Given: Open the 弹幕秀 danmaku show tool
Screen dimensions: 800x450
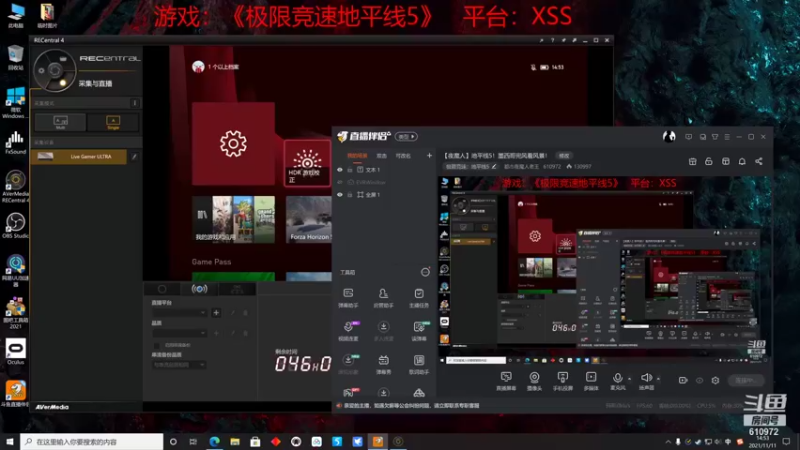Looking at the screenshot, I should [383, 364].
